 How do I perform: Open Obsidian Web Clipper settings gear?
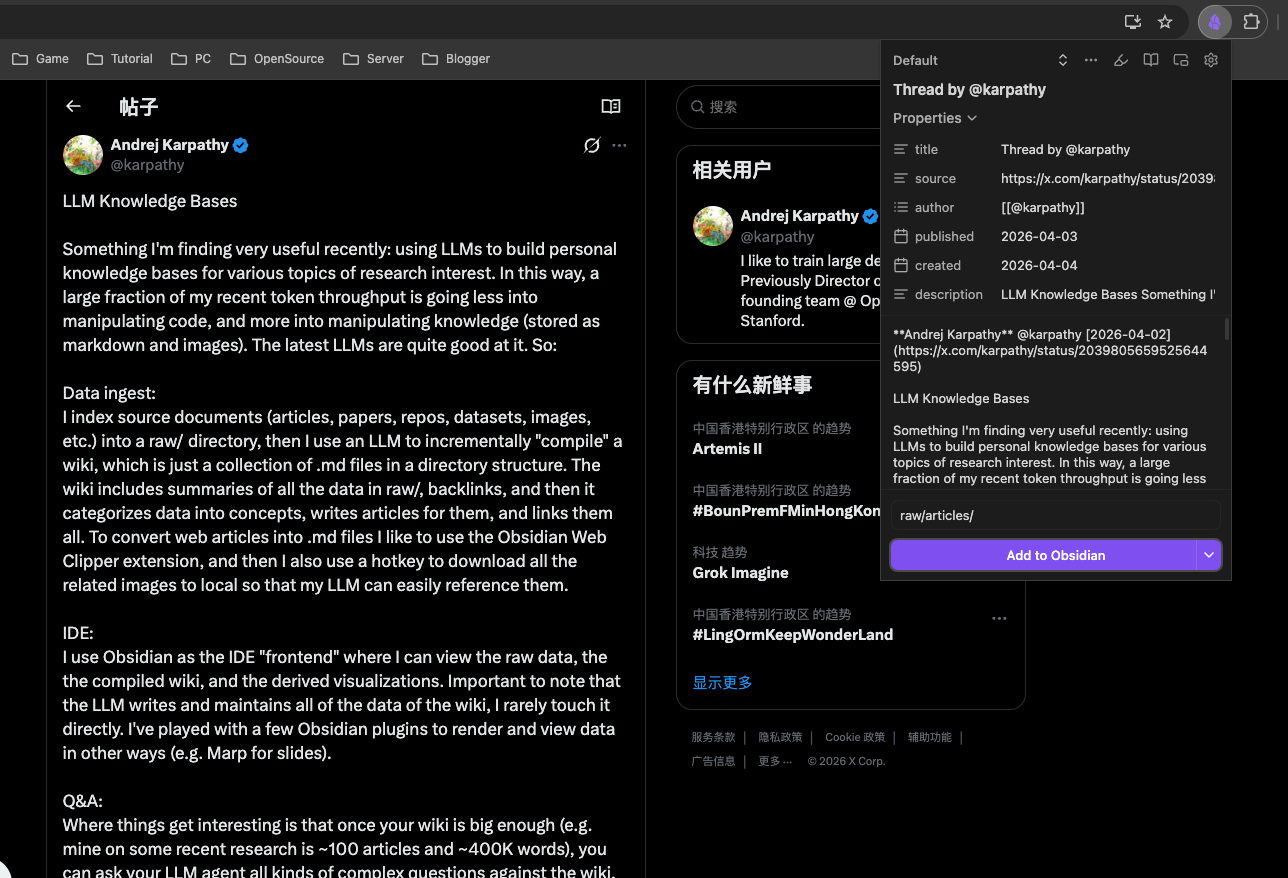coord(1210,60)
